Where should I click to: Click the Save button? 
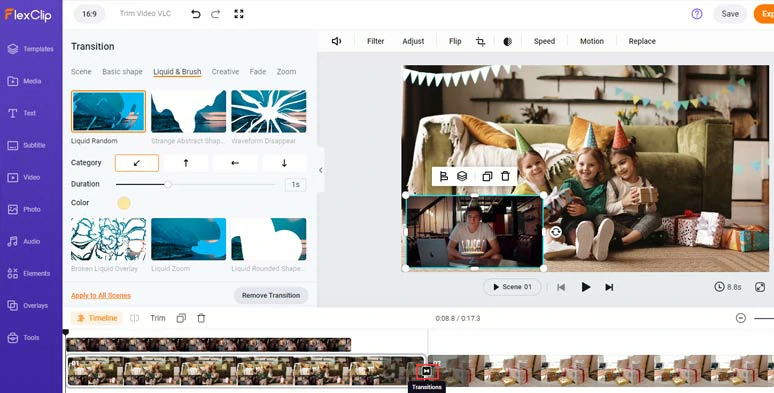(x=730, y=14)
